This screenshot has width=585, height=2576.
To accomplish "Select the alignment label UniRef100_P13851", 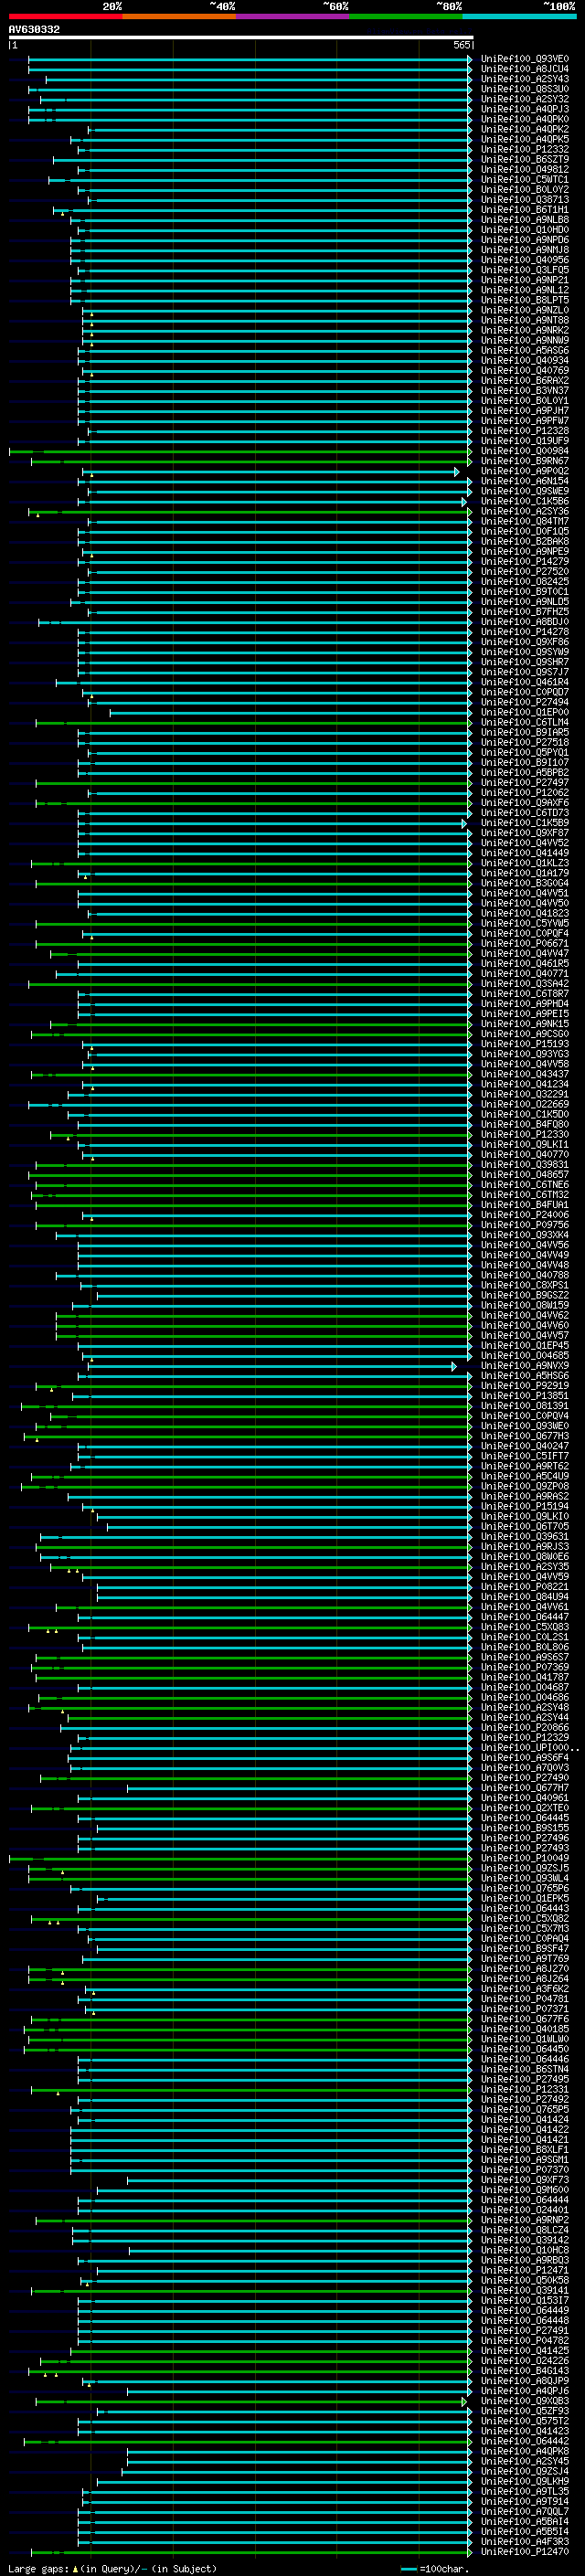I will 525,1396.
